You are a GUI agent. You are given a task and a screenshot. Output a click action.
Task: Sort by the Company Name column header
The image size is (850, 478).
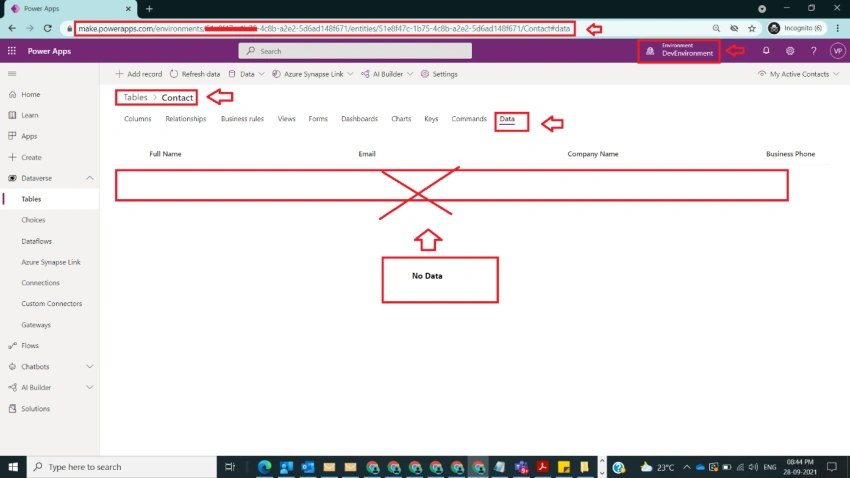pyautogui.click(x=593, y=154)
